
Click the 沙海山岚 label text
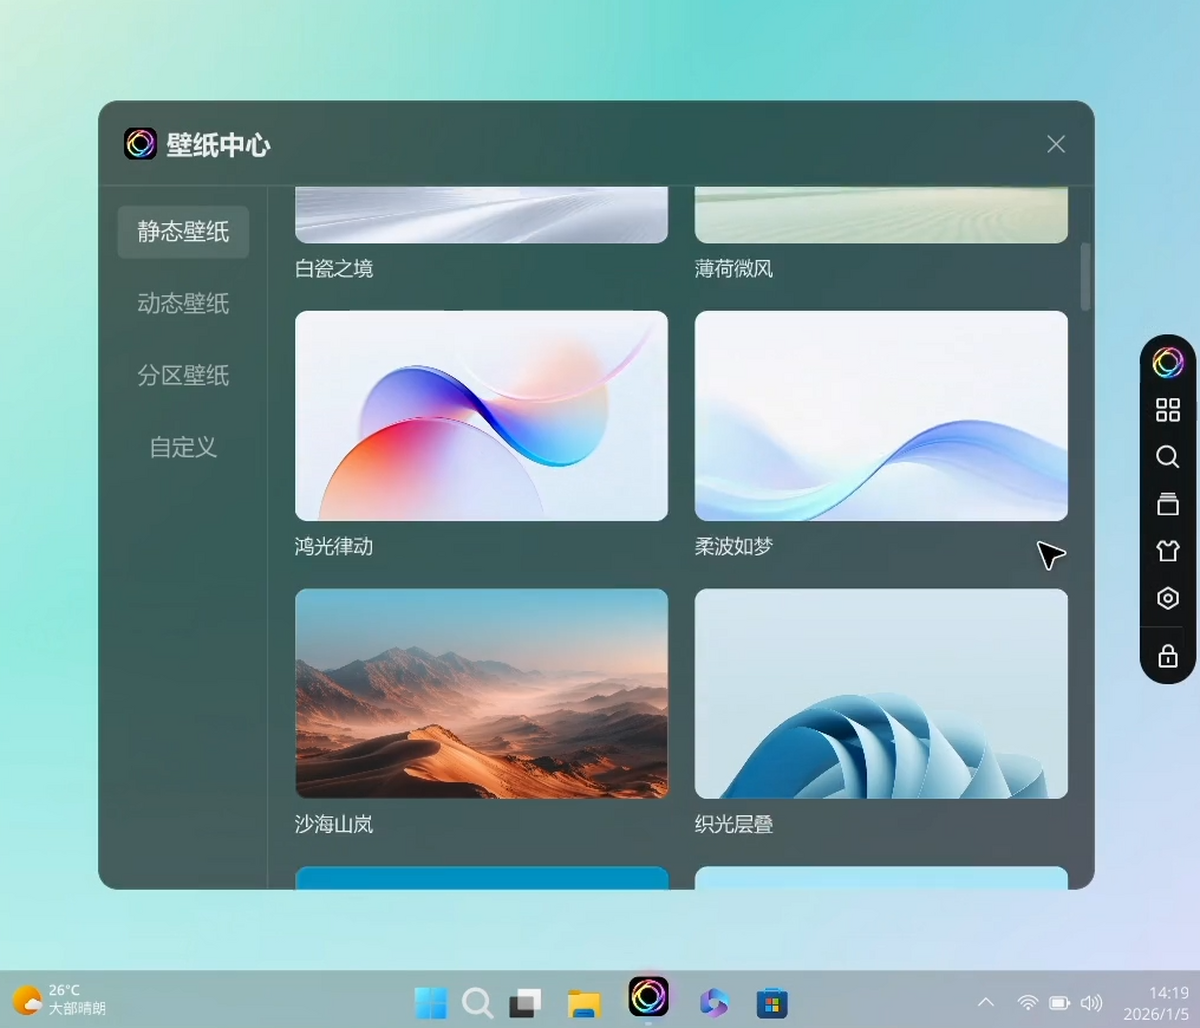[x=334, y=825]
